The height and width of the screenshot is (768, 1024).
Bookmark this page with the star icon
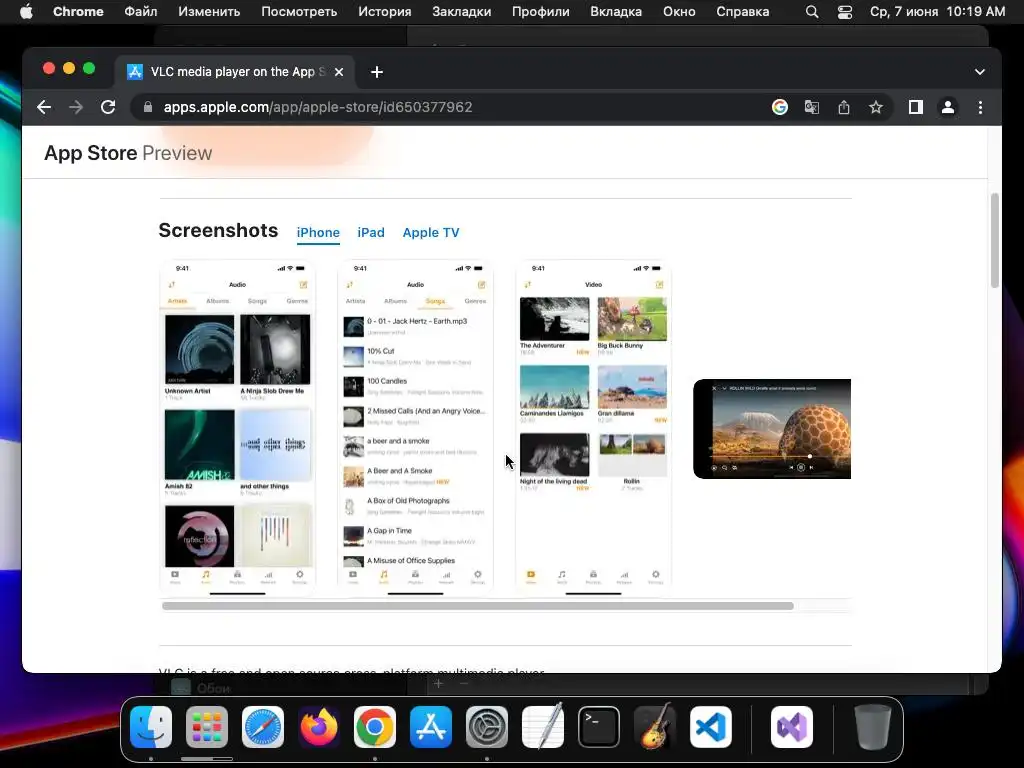tap(876, 107)
